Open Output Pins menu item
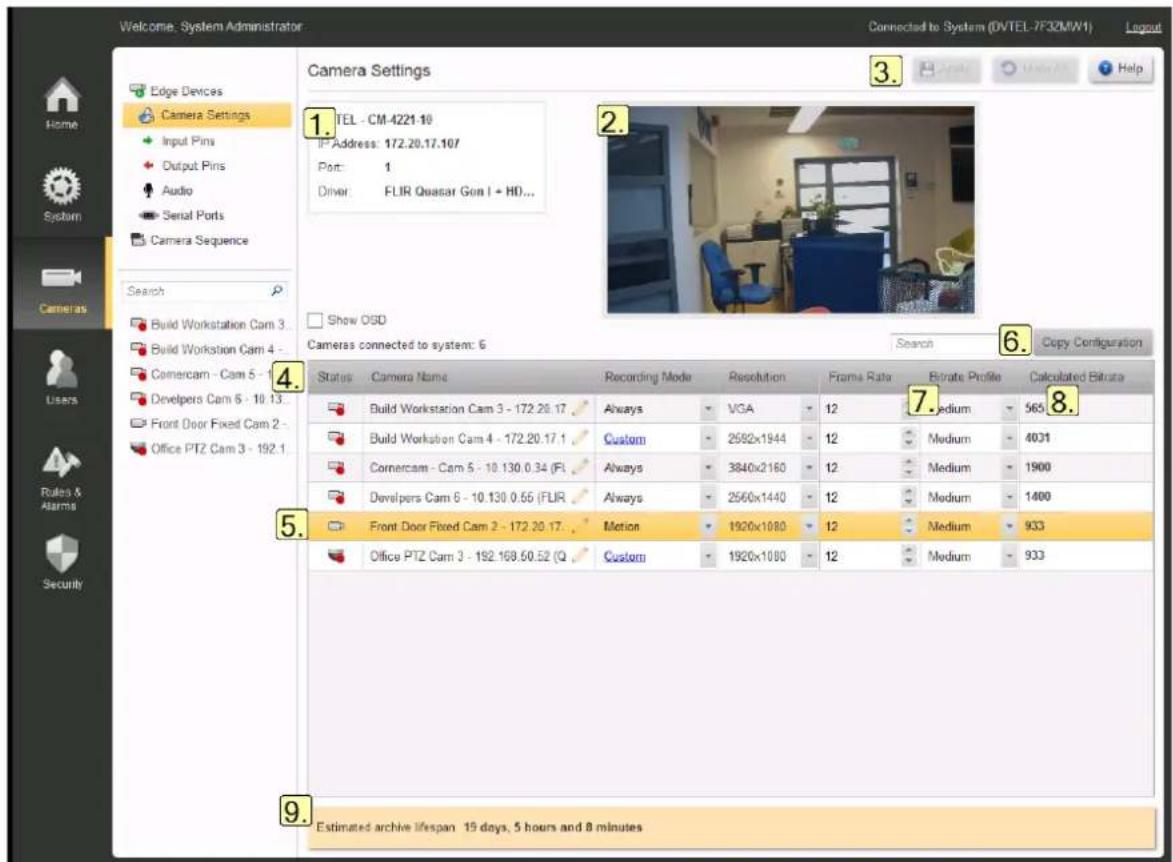The image size is (1173, 862). [183, 165]
